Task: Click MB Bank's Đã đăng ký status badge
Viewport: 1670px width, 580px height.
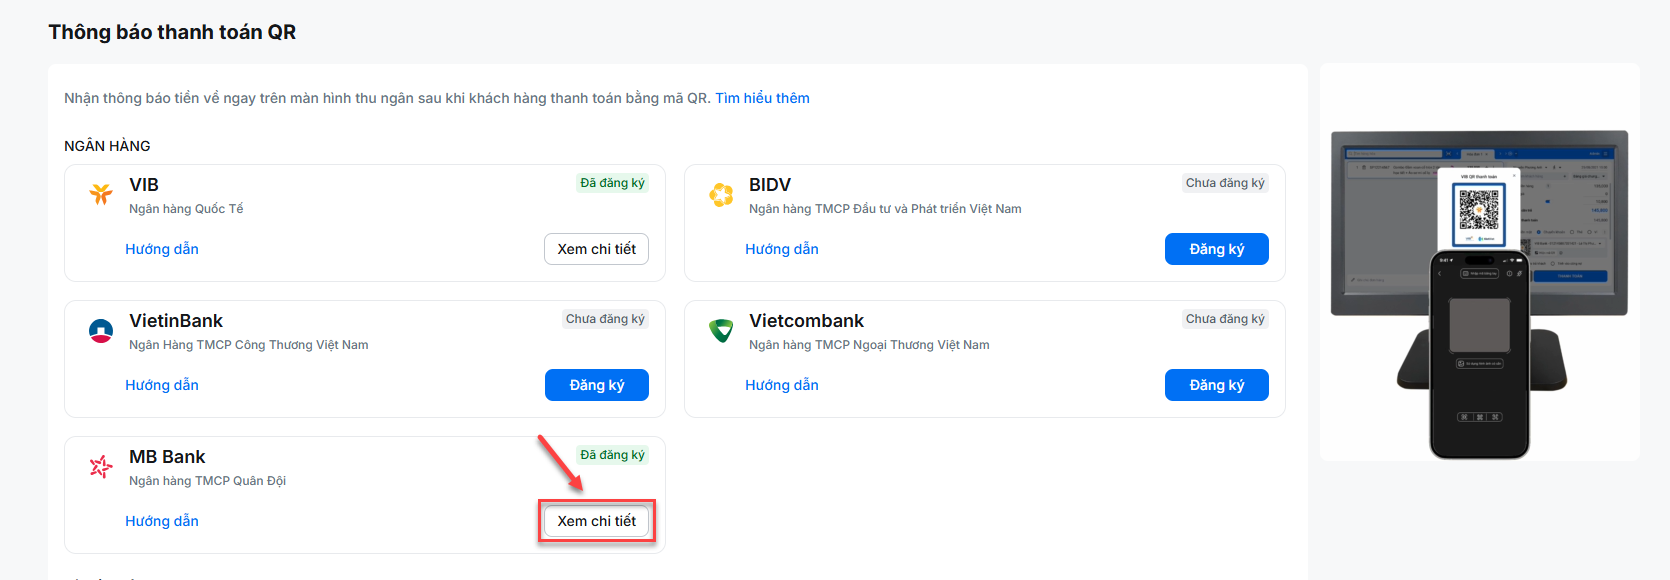Action: pyautogui.click(x=613, y=455)
